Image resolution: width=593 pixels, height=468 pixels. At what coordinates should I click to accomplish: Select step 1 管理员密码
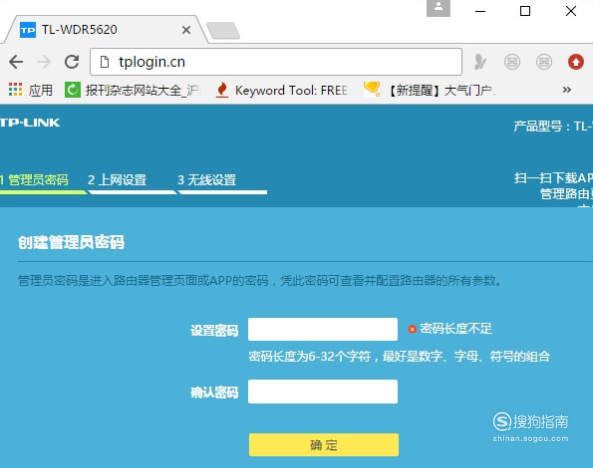(x=34, y=180)
